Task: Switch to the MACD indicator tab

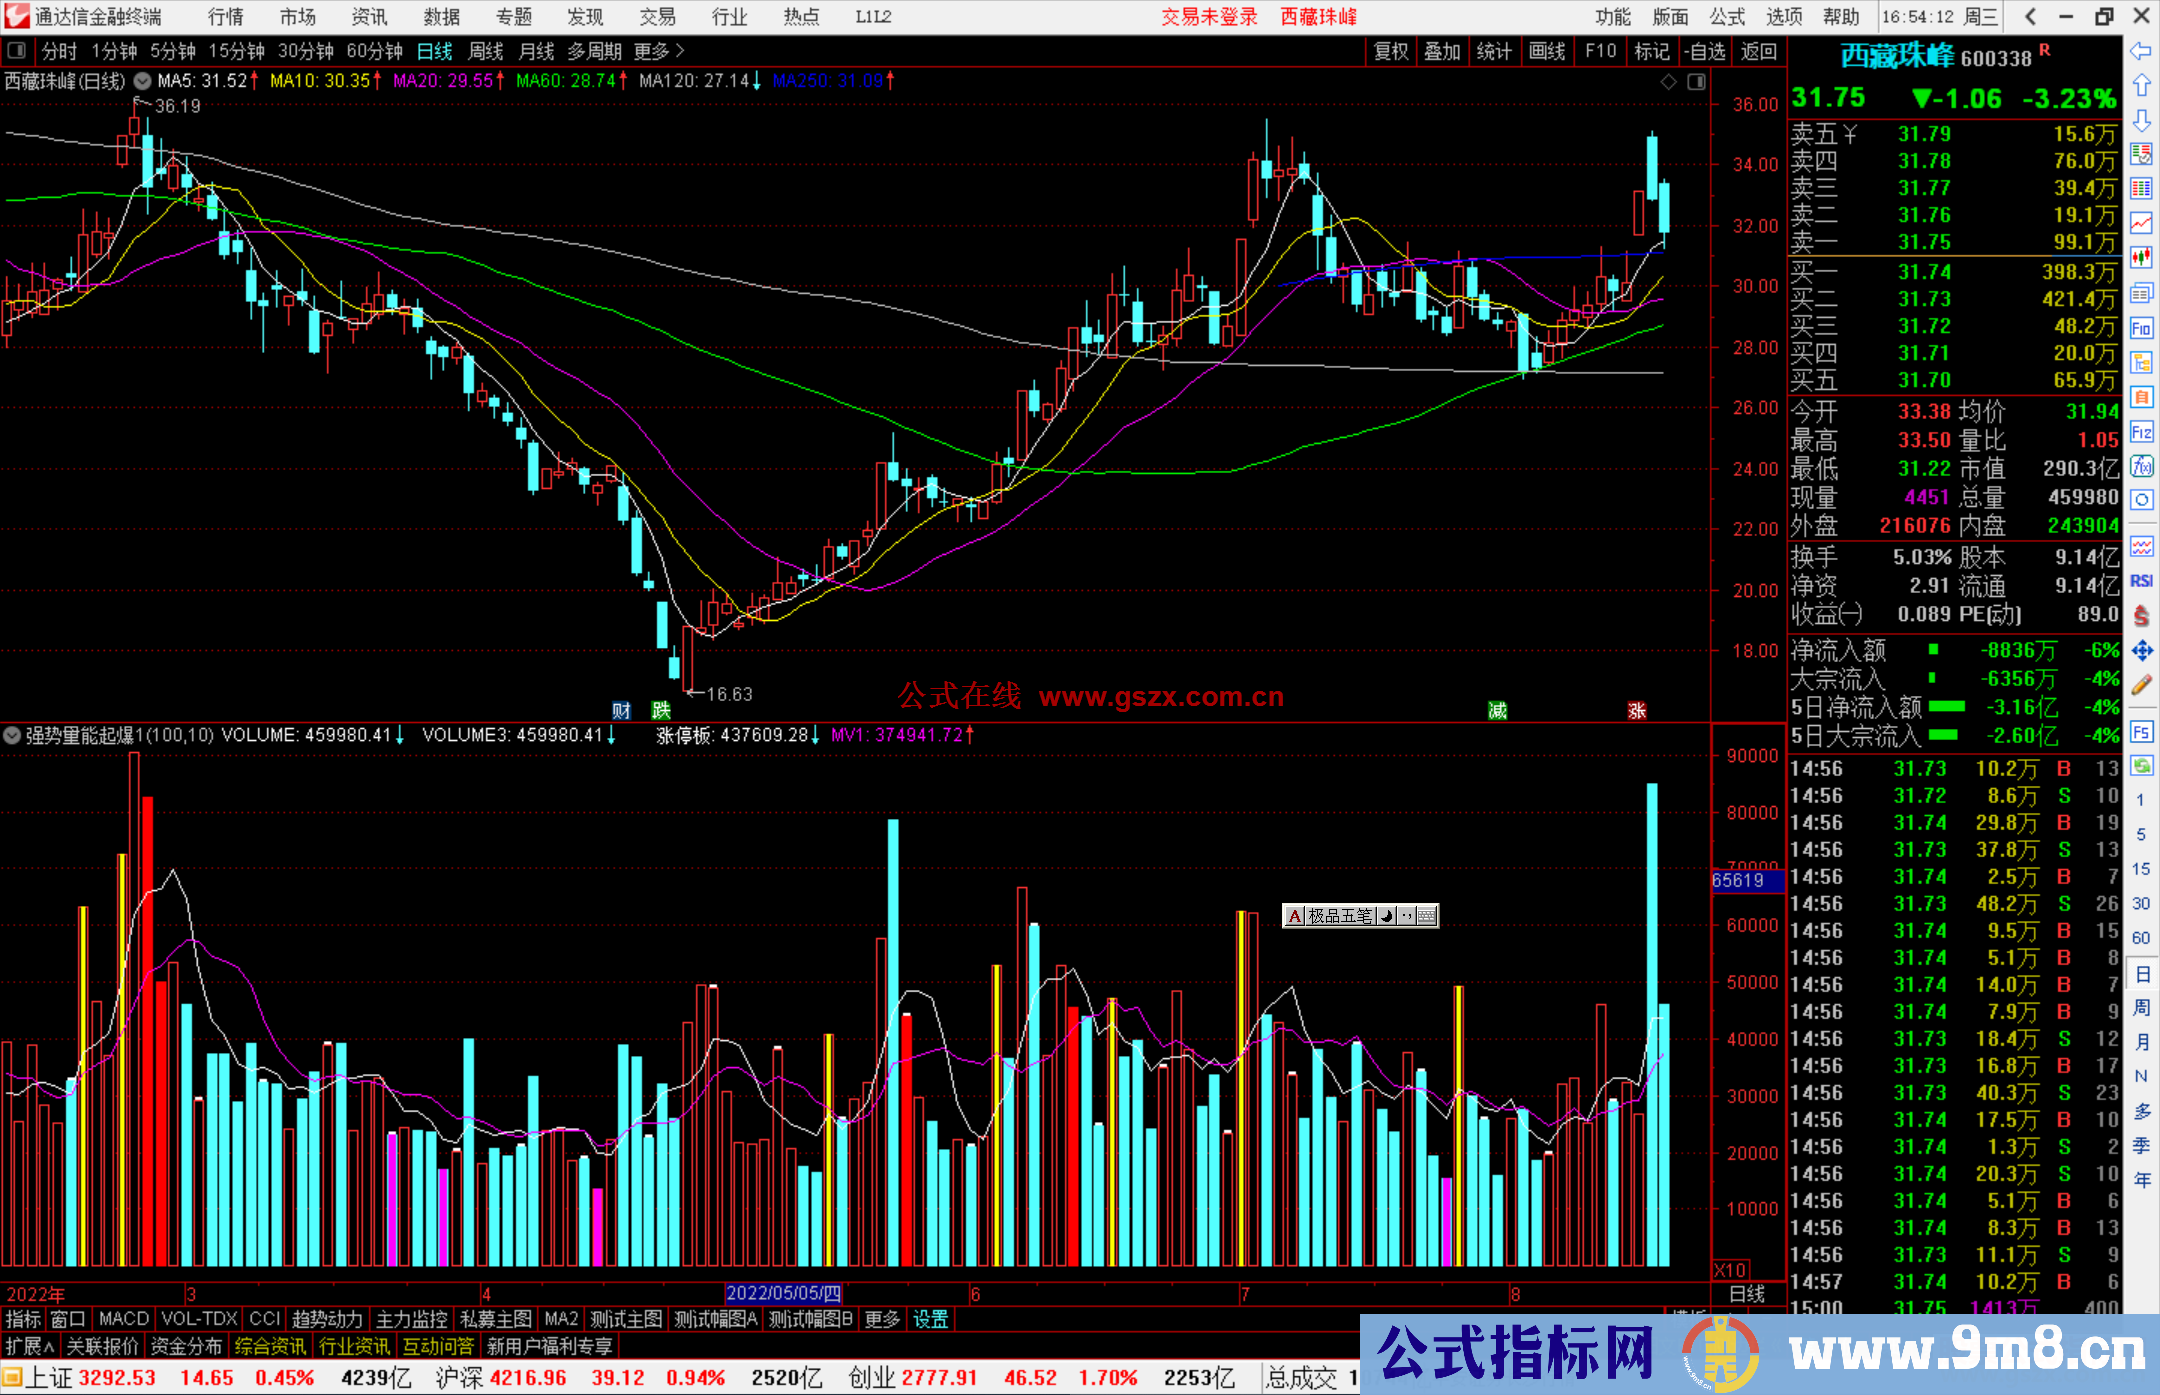Action: [124, 1319]
